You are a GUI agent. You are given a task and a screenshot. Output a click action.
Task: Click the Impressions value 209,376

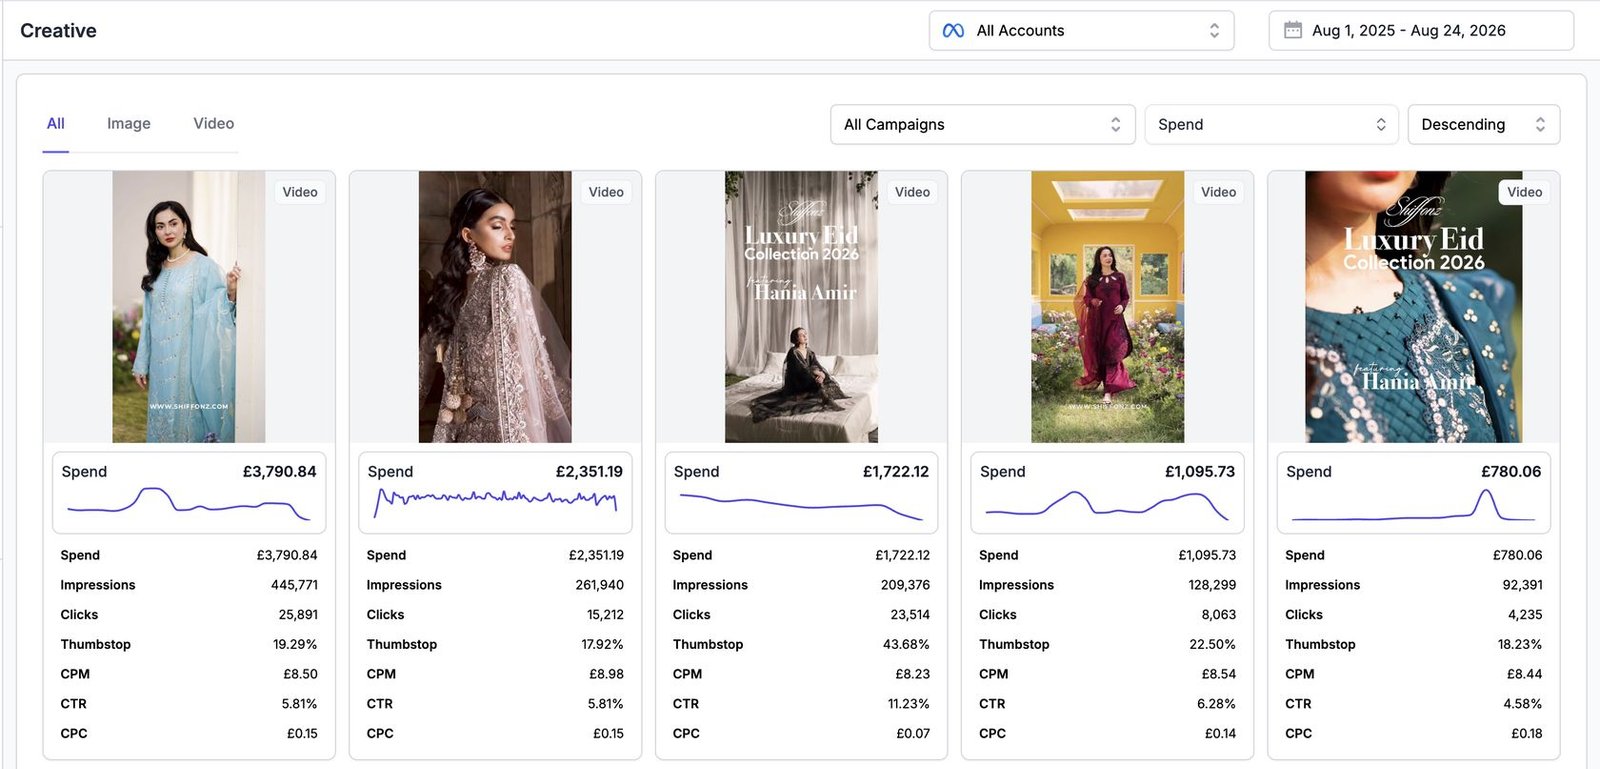click(x=905, y=585)
